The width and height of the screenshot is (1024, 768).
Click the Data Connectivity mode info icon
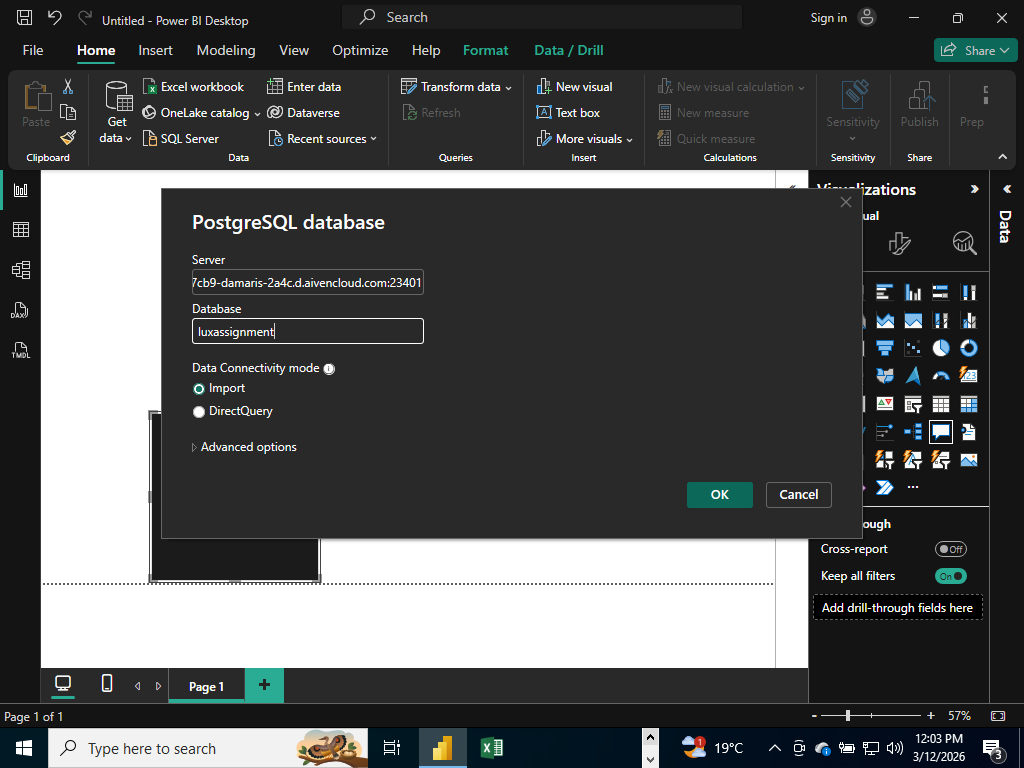click(x=329, y=369)
